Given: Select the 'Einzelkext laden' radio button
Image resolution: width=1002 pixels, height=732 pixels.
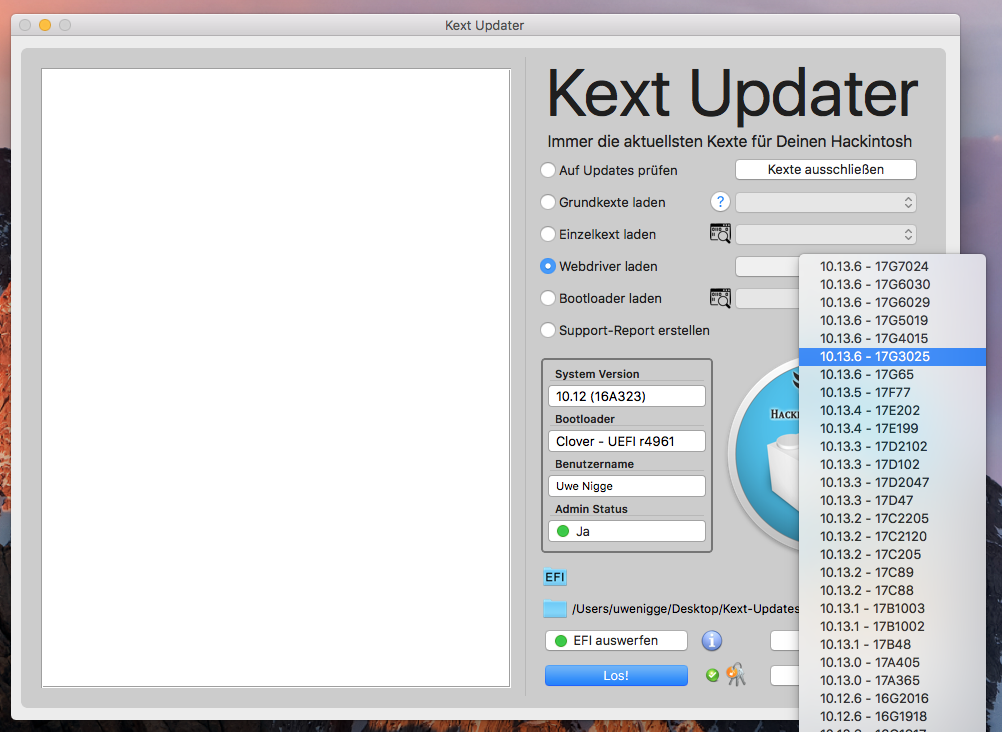Looking at the screenshot, I should (x=548, y=234).
